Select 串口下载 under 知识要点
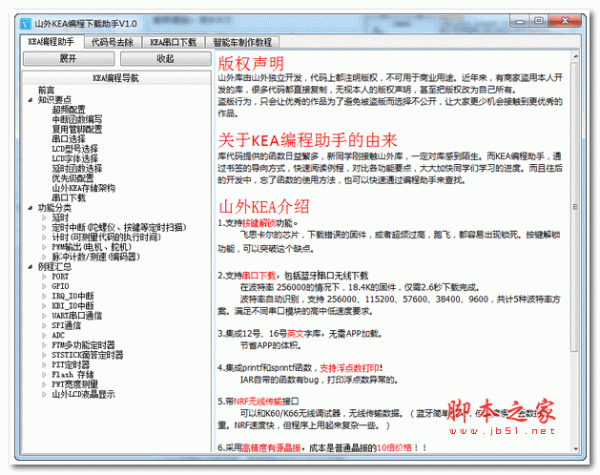 [x=69, y=198]
